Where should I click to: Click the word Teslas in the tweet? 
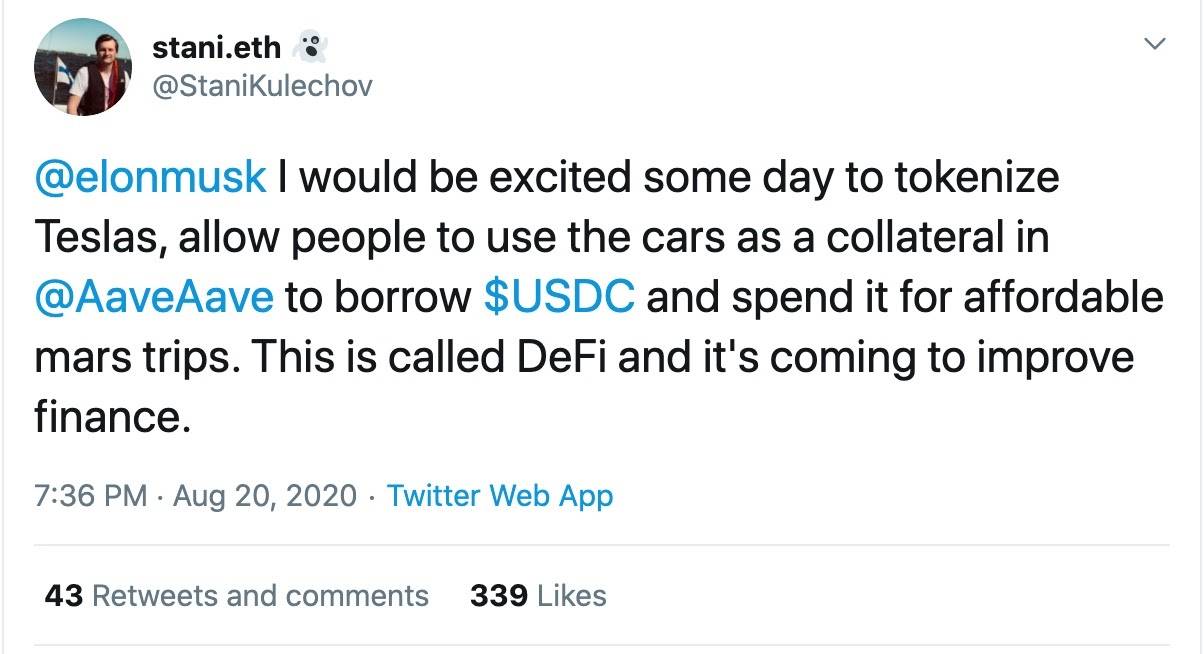pos(95,237)
